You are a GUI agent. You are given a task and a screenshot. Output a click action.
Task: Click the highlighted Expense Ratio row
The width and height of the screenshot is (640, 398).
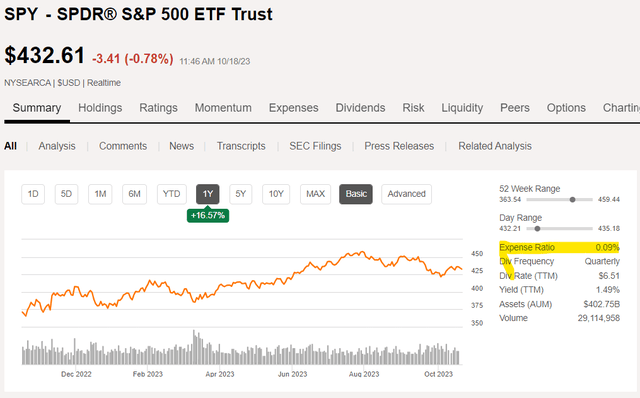(559, 247)
